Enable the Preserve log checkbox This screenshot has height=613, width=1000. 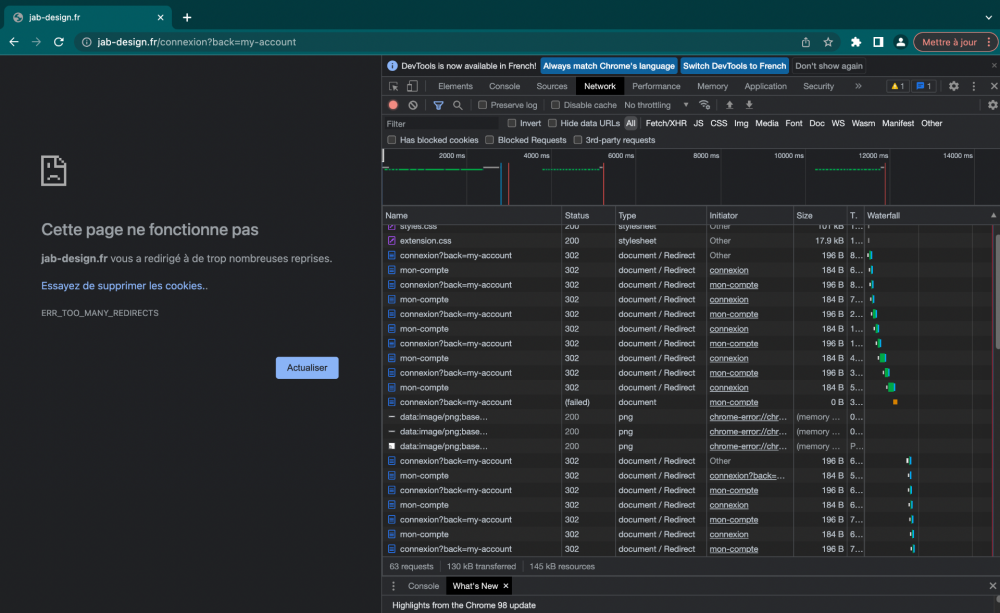[483, 105]
